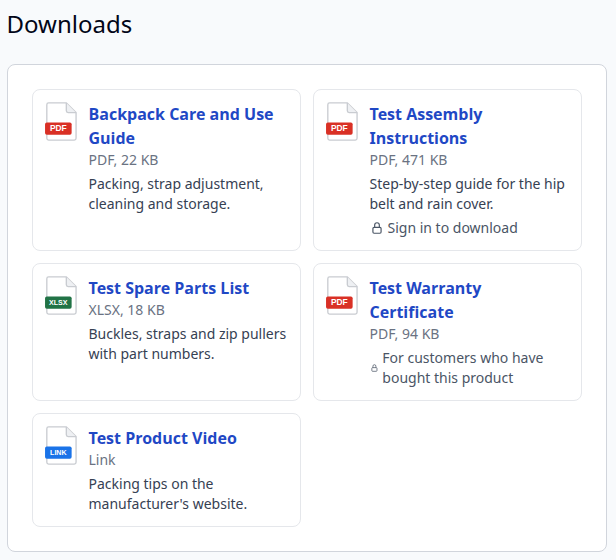Click the Sign in to download text
Image resolution: width=616 pixels, height=560 pixels.
(452, 228)
